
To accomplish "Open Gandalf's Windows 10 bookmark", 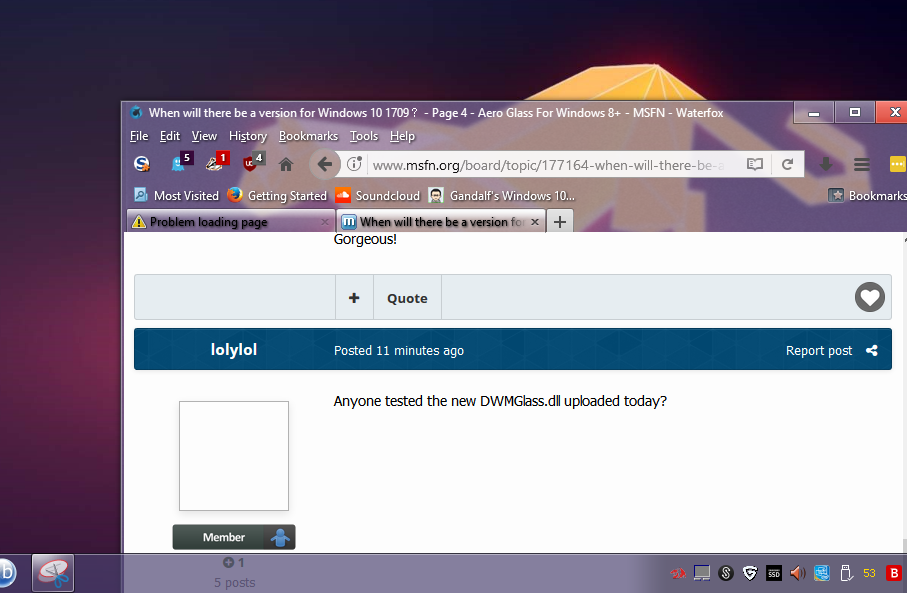I will point(502,196).
